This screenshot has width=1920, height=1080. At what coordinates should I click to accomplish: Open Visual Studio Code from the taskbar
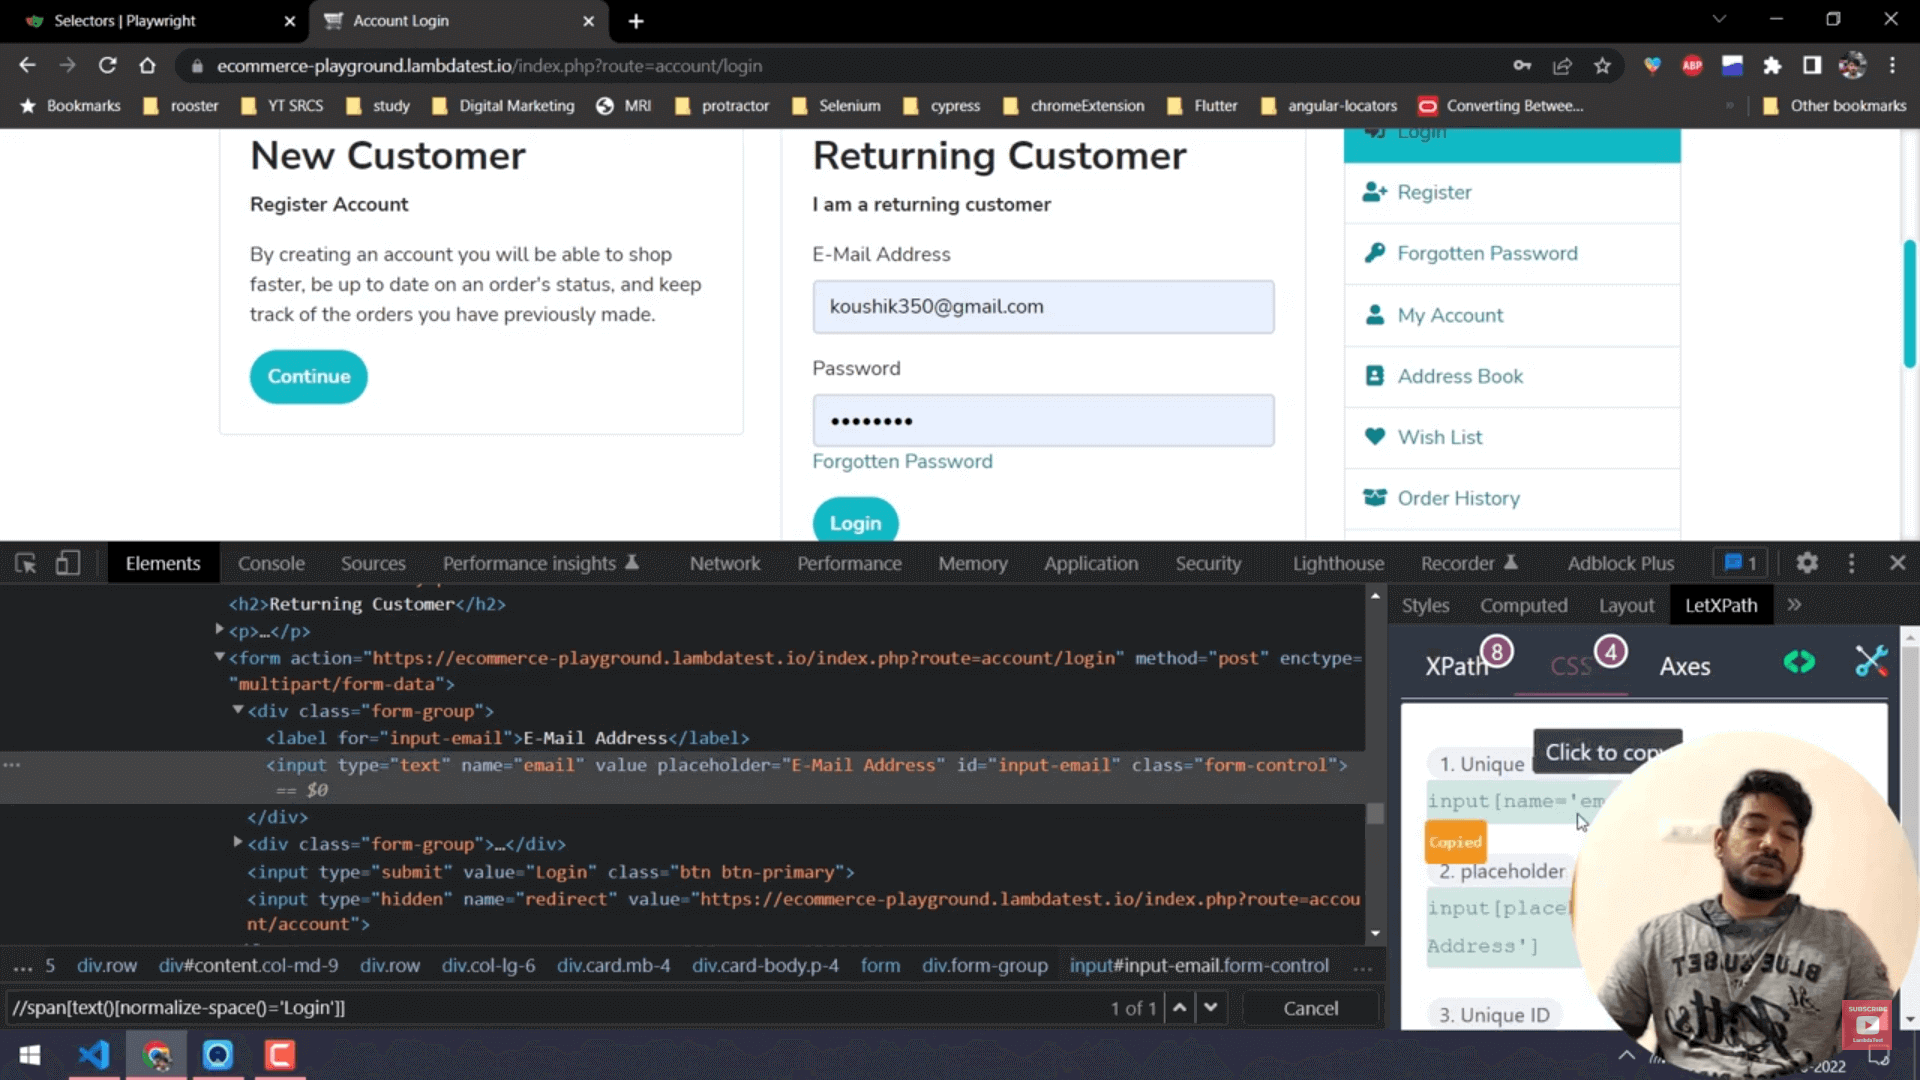click(x=93, y=1055)
